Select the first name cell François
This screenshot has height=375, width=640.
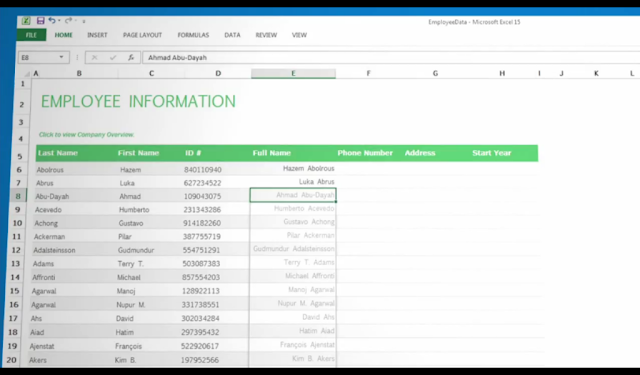[x=129, y=346]
